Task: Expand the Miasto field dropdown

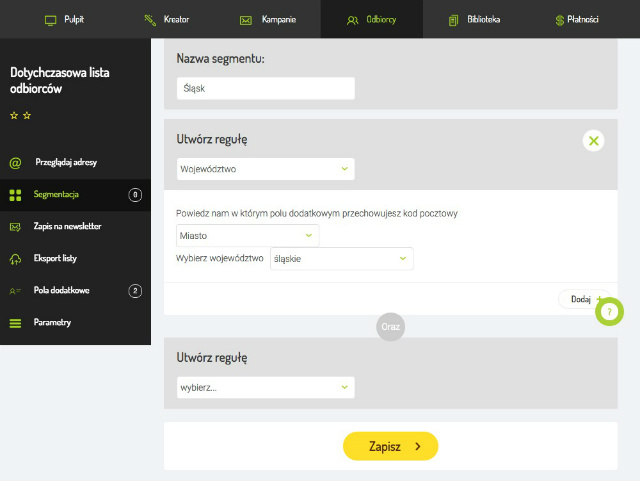Action: pyautogui.click(x=247, y=235)
